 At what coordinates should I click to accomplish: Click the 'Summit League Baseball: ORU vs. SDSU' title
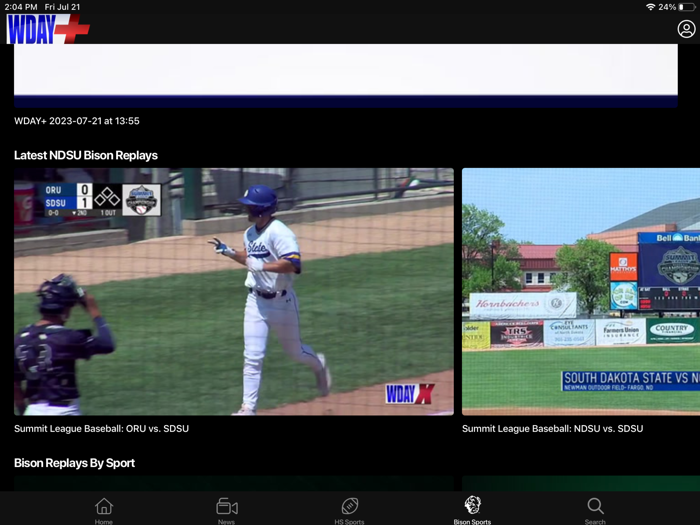pyautogui.click(x=101, y=429)
